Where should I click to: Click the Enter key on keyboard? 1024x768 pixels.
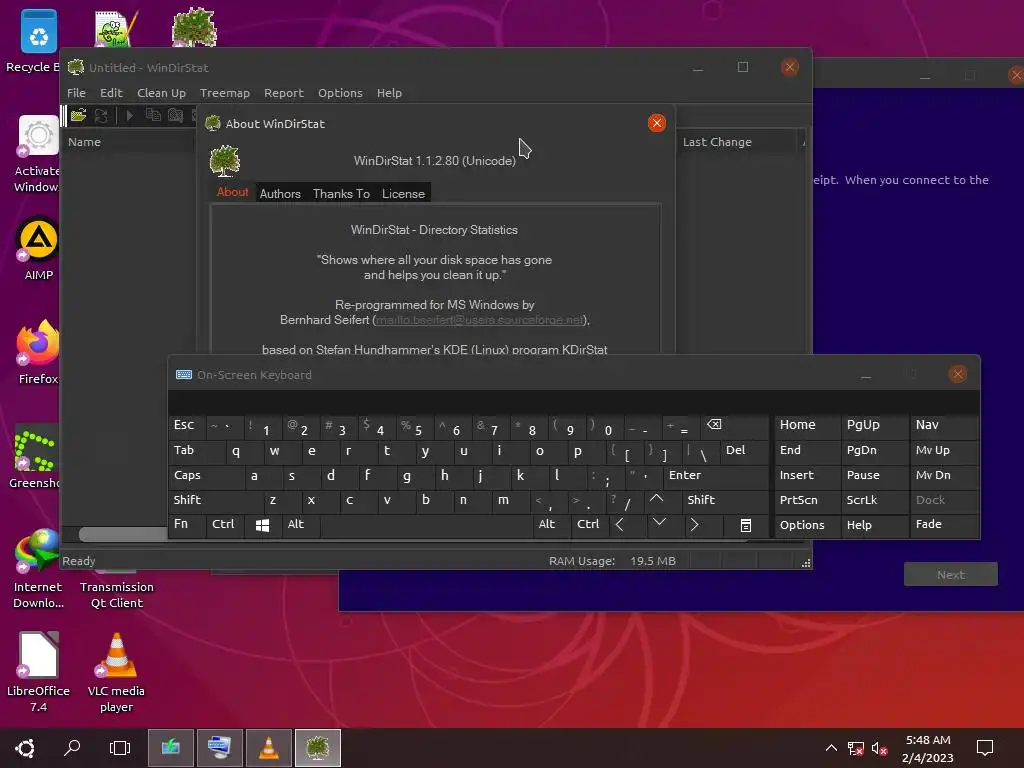point(716,475)
